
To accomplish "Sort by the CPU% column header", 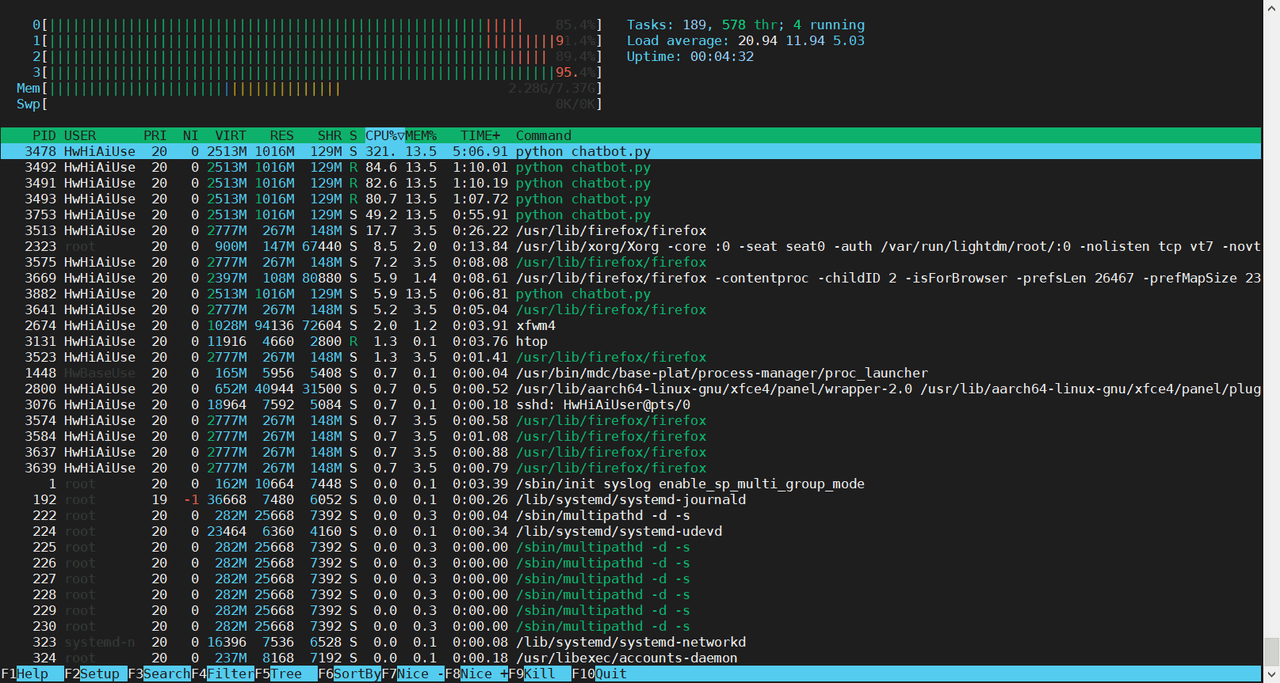I will click(383, 135).
